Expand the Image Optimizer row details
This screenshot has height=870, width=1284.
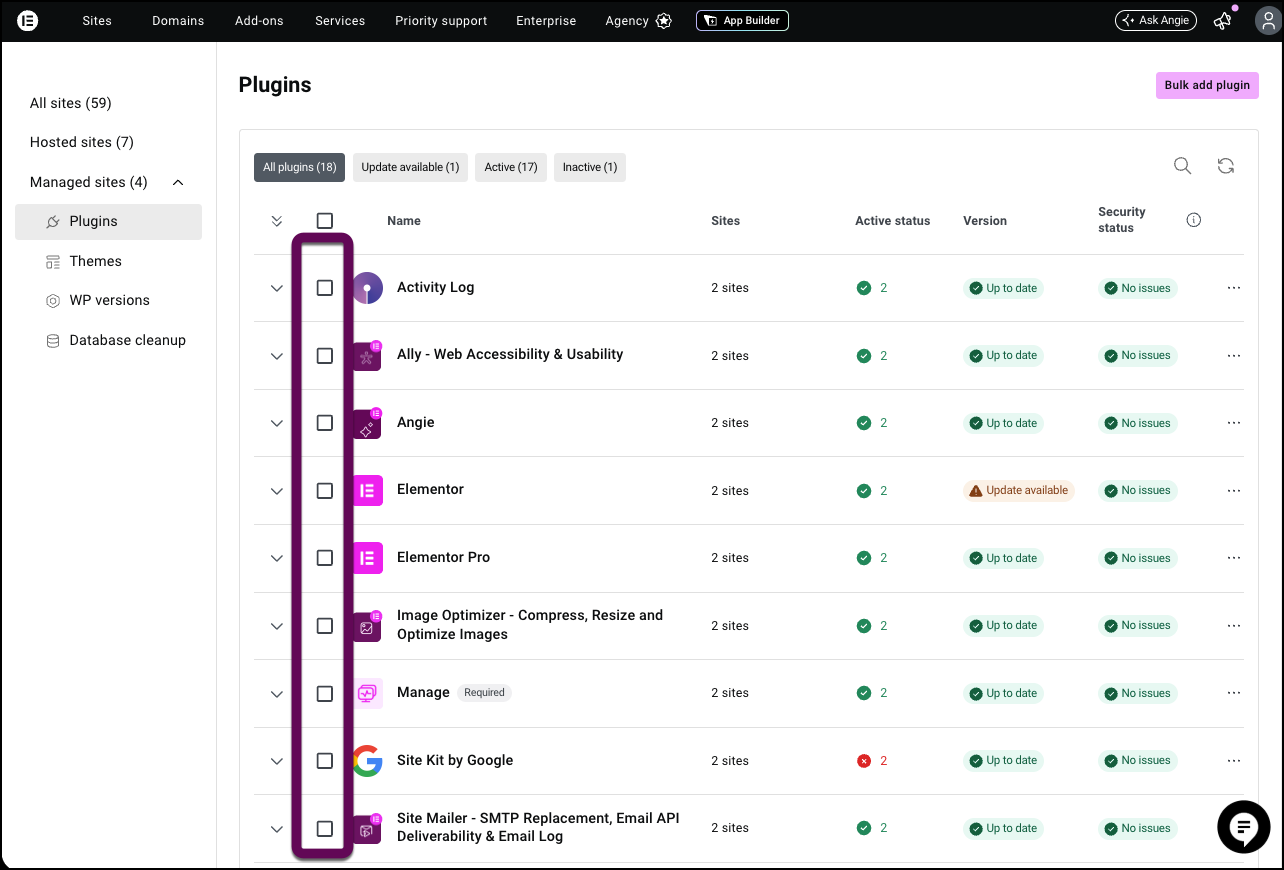click(277, 626)
